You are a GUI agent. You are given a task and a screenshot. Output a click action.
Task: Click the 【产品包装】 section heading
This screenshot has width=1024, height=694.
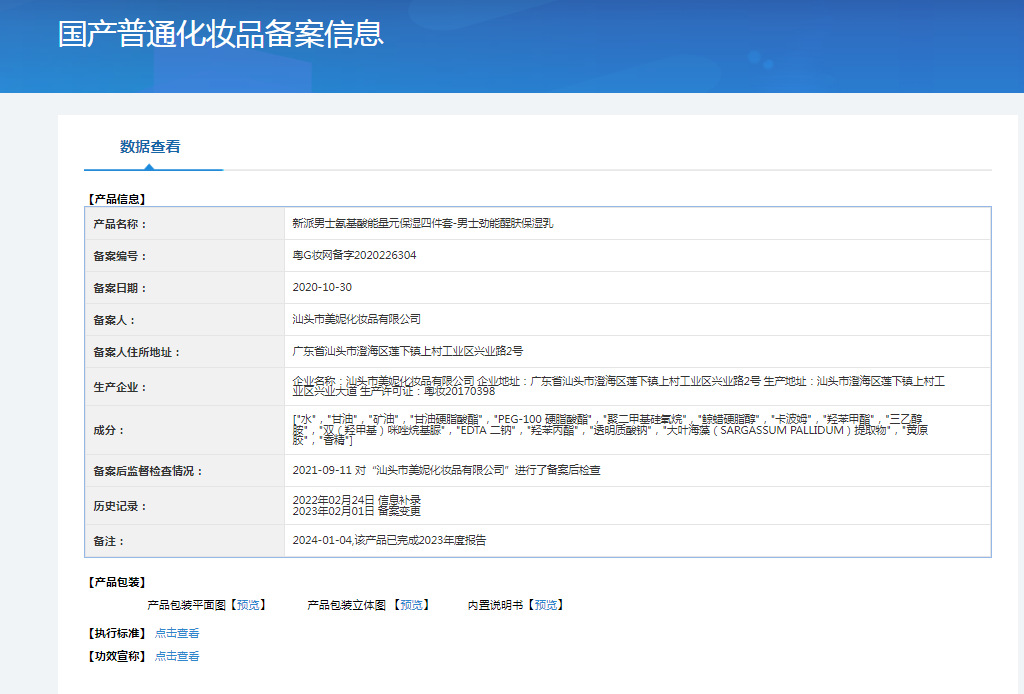click(x=116, y=582)
